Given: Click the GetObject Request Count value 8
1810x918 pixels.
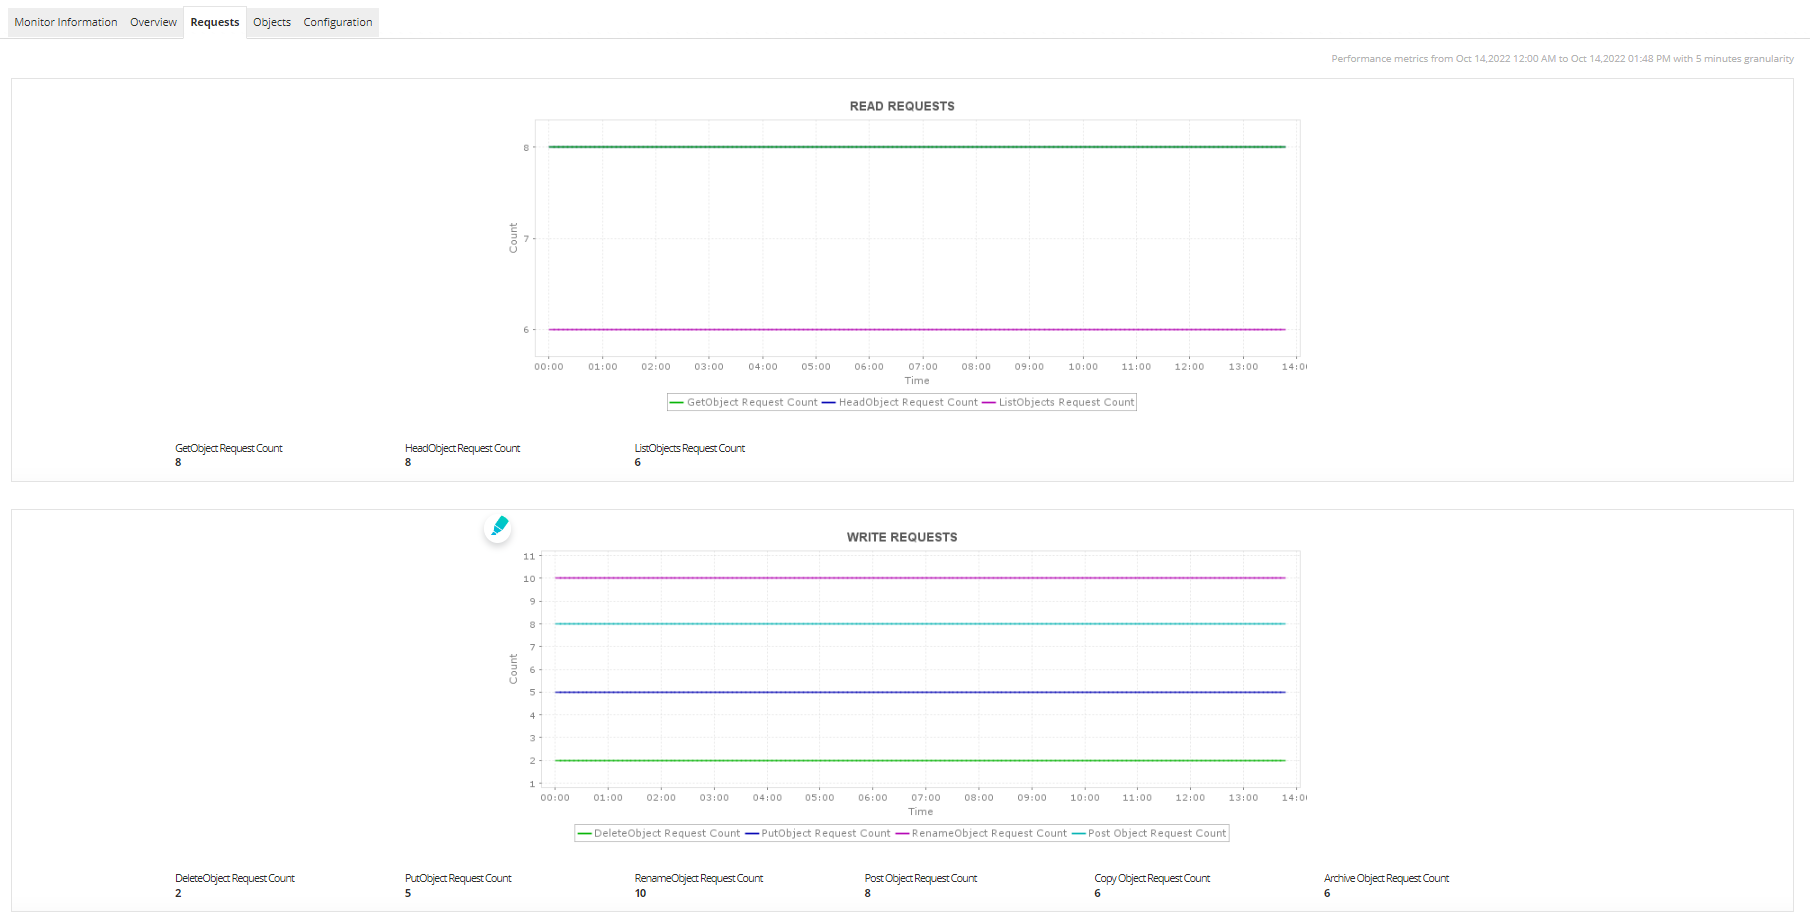Looking at the screenshot, I should (x=178, y=462).
